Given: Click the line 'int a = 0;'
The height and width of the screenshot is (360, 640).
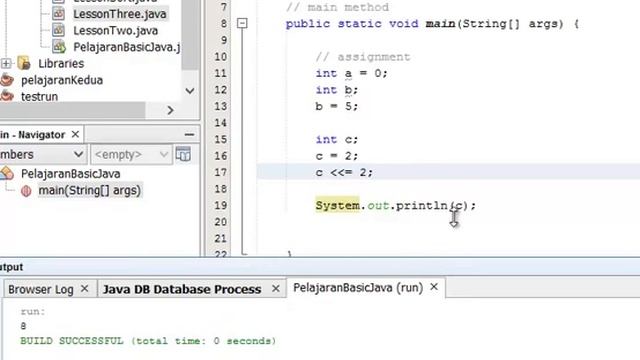Looking at the screenshot, I should click(351, 73).
